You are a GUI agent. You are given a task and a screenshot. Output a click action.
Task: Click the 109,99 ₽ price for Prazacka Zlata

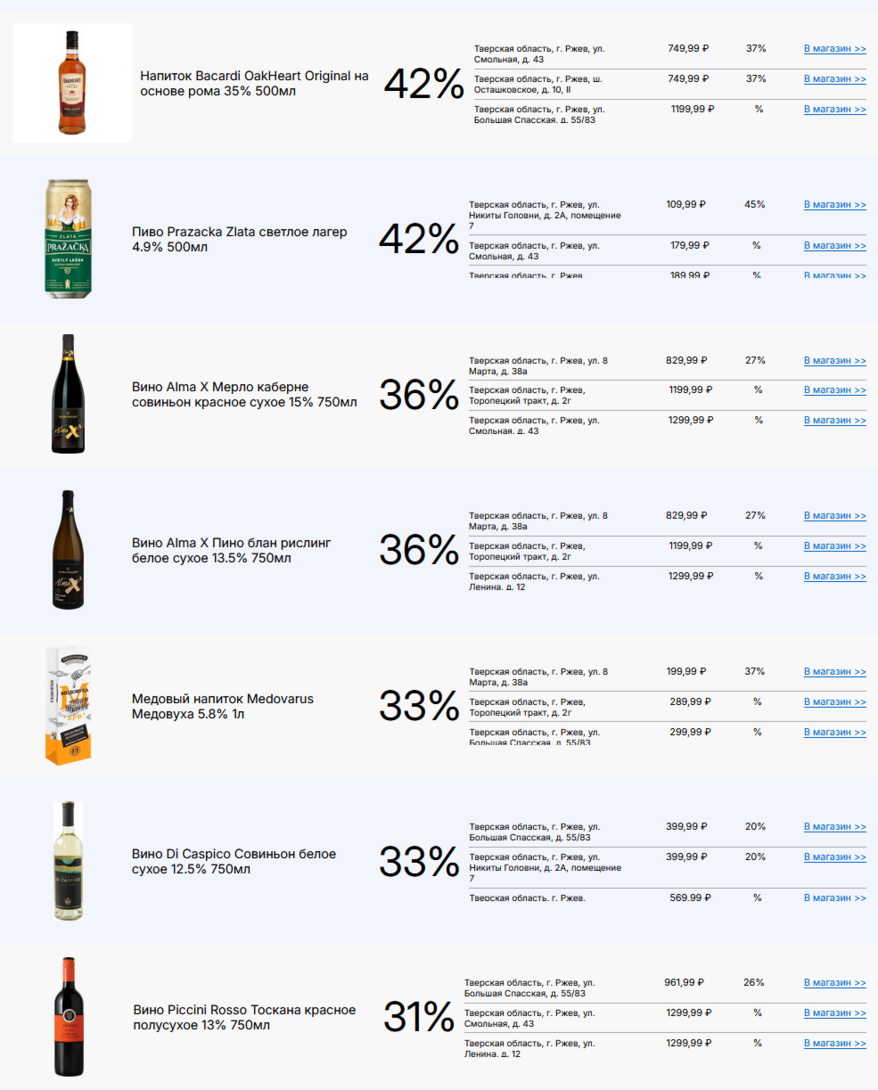pyautogui.click(x=686, y=204)
